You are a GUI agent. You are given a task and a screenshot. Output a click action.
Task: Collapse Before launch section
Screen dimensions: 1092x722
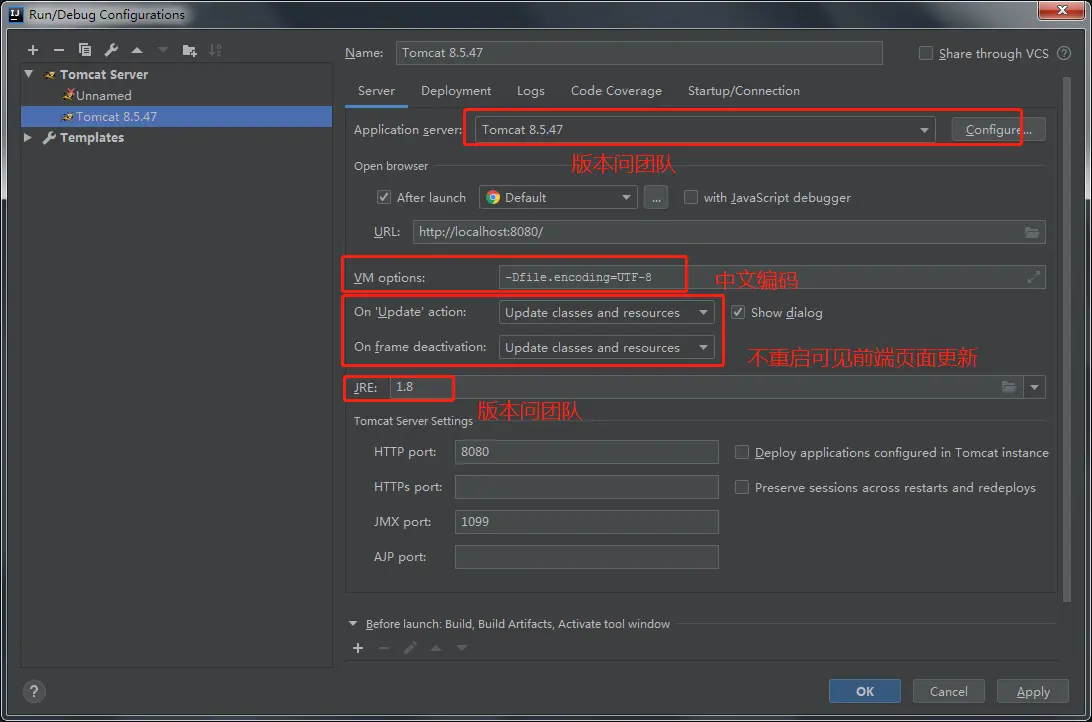pos(353,624)
